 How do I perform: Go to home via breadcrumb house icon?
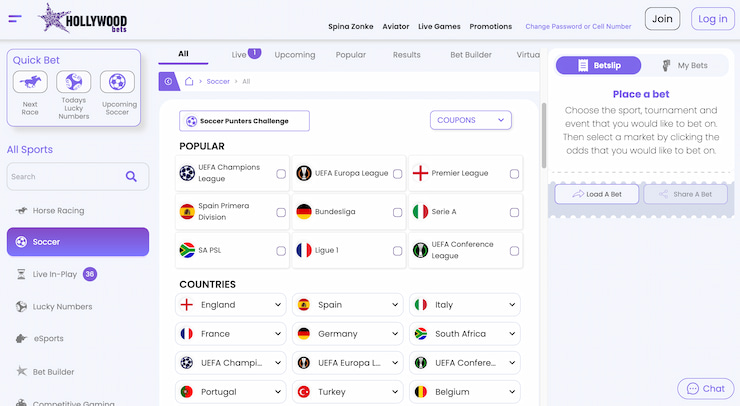[x=189, y=81]
